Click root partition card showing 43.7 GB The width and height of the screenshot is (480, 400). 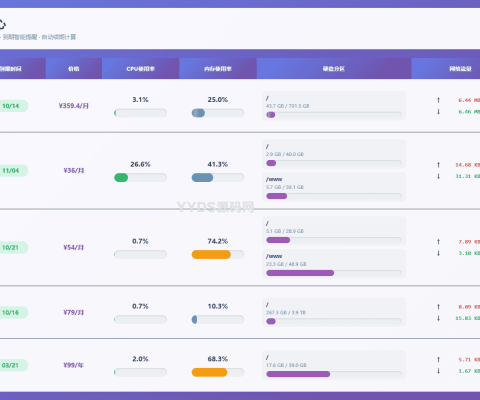[334, 106]
